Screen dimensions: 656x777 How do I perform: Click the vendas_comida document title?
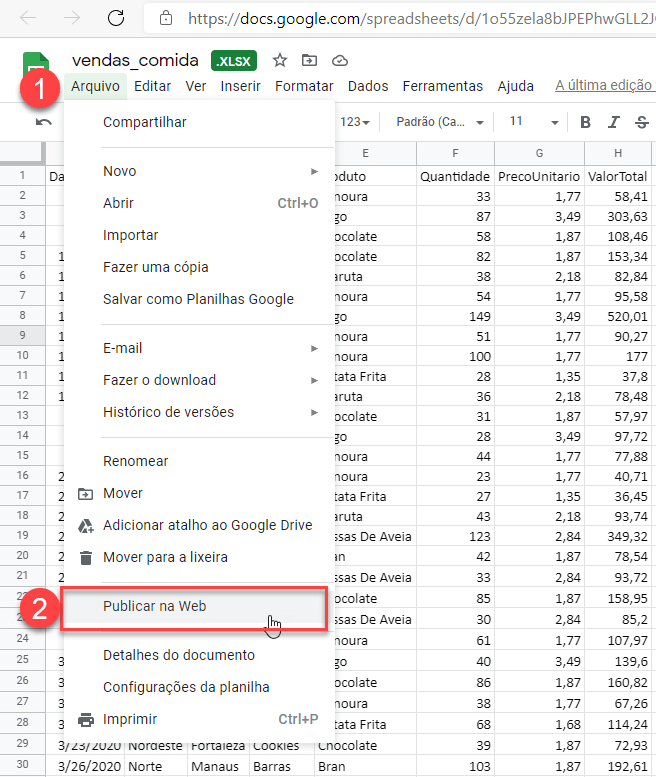click(135, 60)
